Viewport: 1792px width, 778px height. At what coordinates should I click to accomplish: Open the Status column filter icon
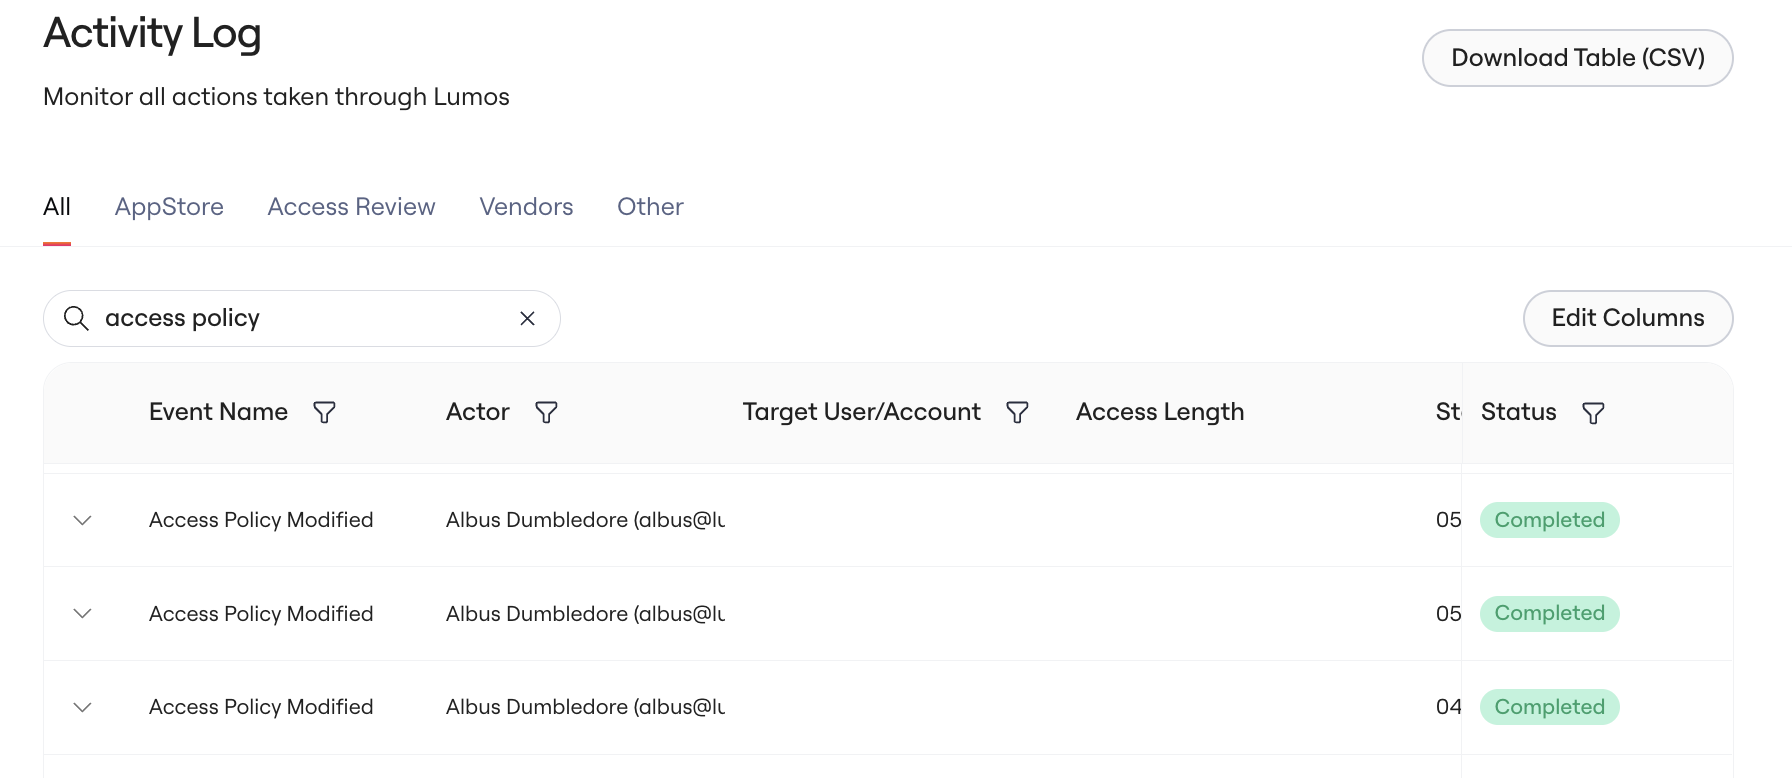pos(1593,413)
